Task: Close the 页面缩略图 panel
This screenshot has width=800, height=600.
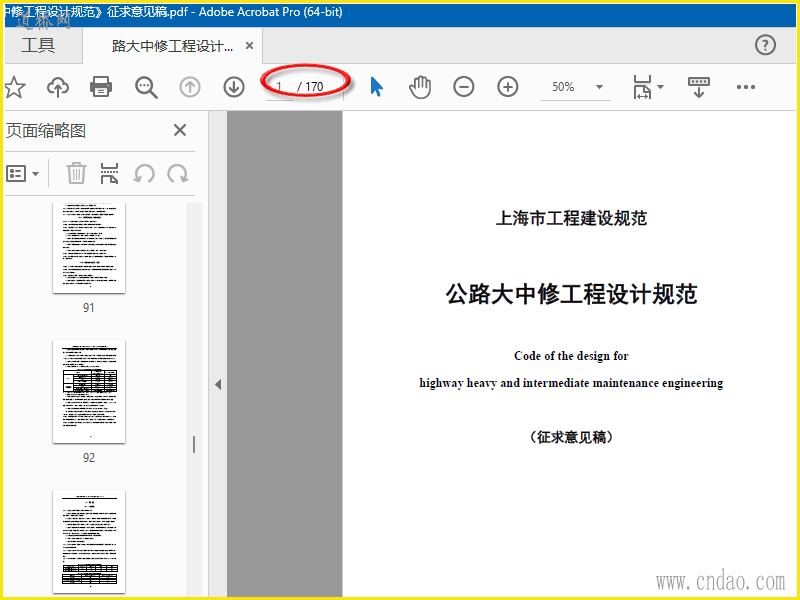Action: (180, 130)
